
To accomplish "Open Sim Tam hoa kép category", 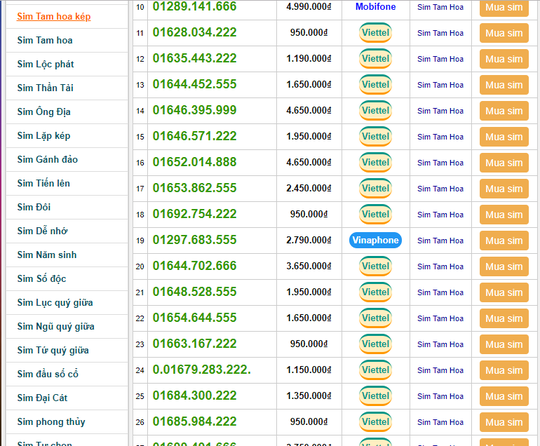I will [x=54, y=16].
